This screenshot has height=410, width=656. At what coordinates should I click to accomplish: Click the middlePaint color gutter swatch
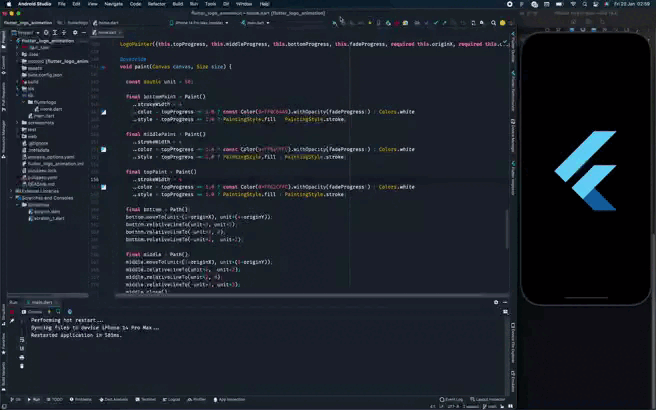(103, 149)
